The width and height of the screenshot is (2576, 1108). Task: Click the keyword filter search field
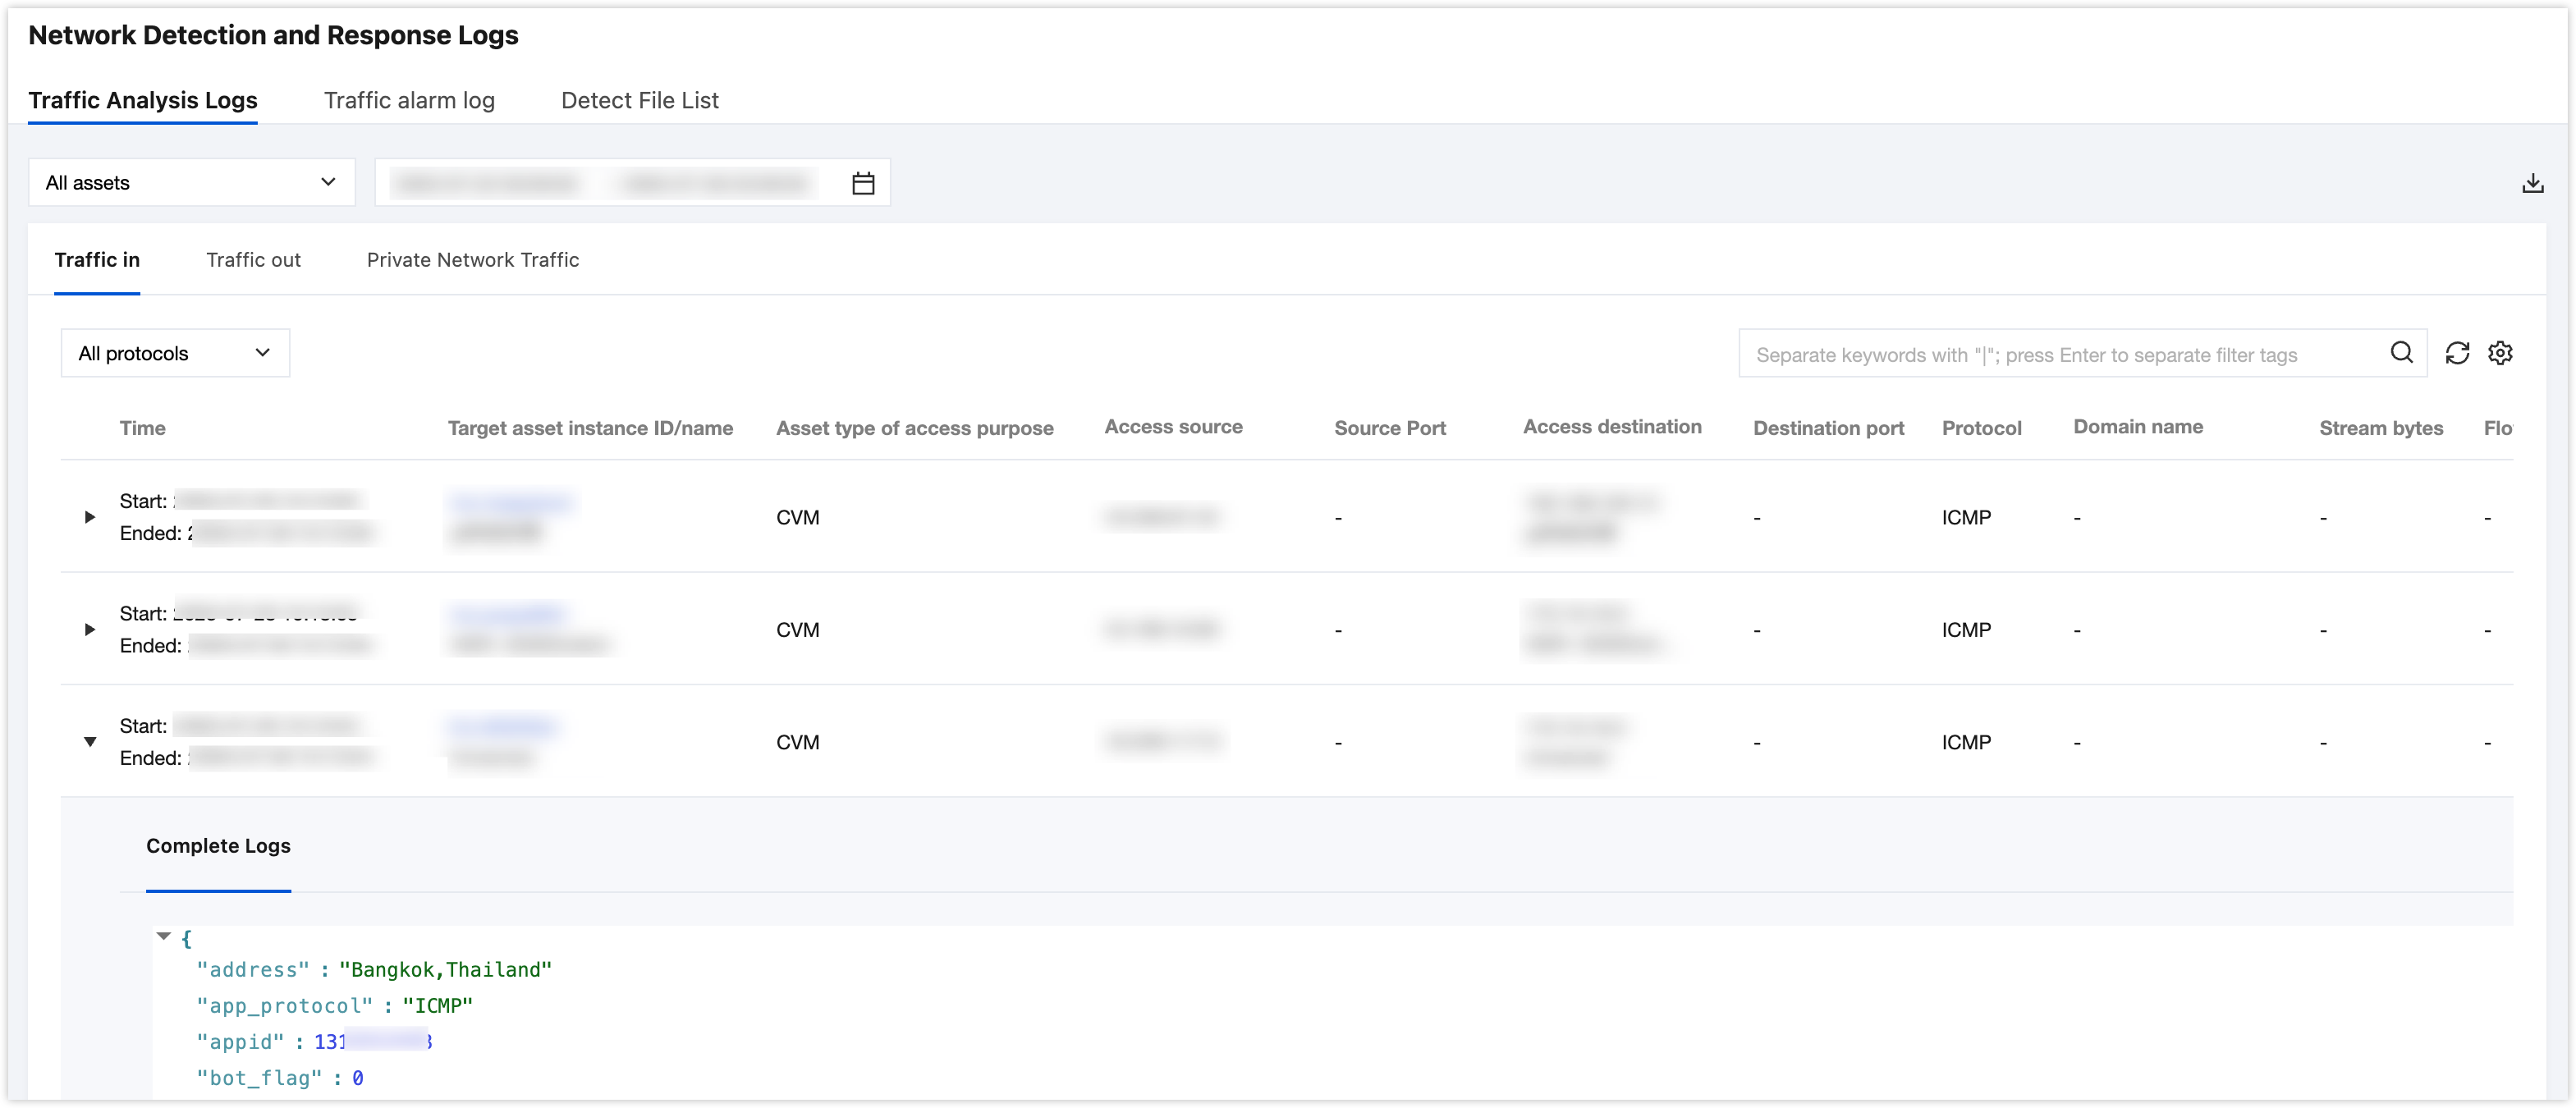[x=2060, y=354]
